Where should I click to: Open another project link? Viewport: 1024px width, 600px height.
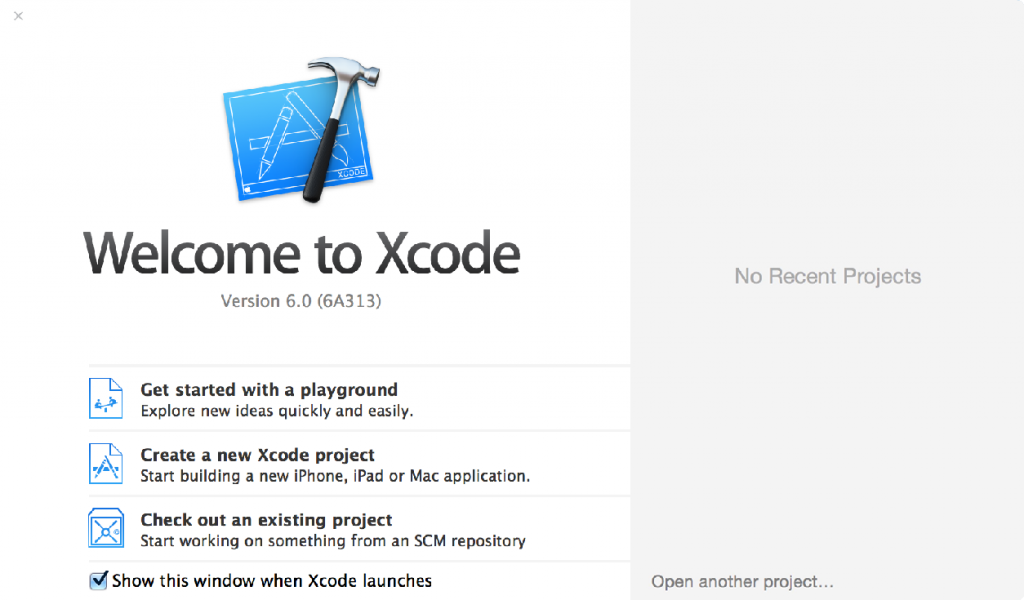click(x=742, y=581)
